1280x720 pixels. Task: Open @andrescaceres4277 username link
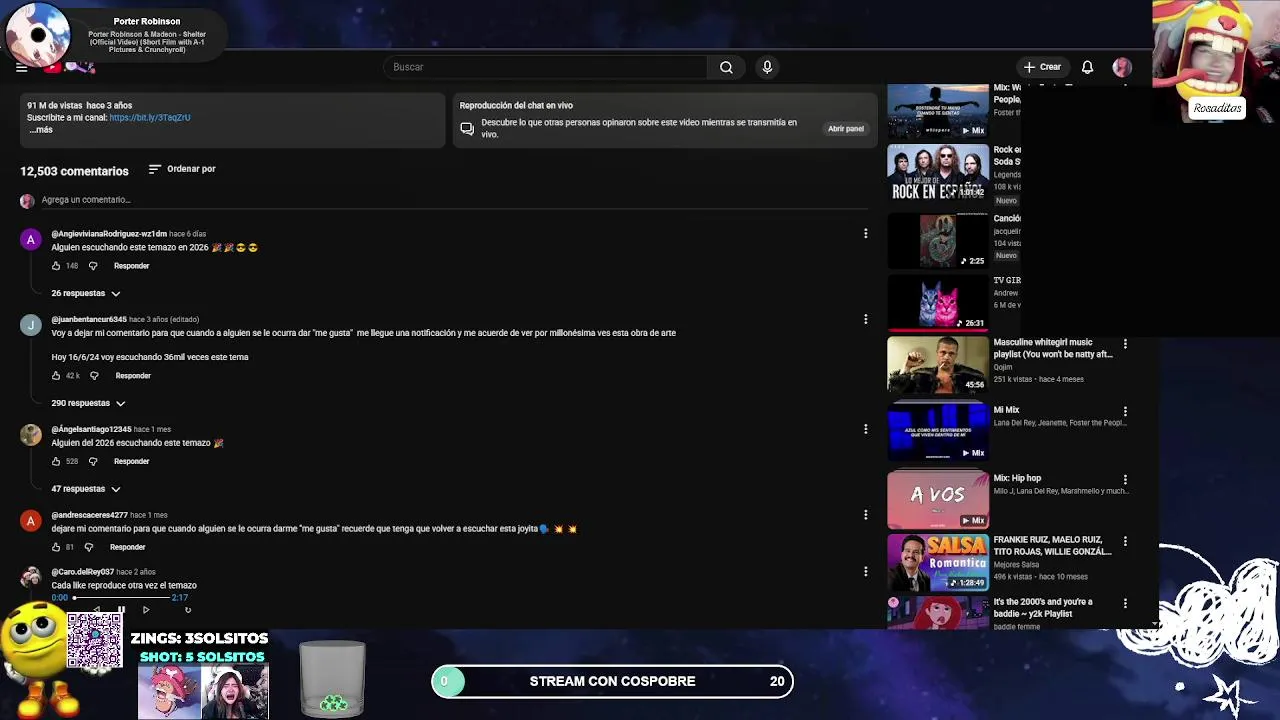pos(89,515)
